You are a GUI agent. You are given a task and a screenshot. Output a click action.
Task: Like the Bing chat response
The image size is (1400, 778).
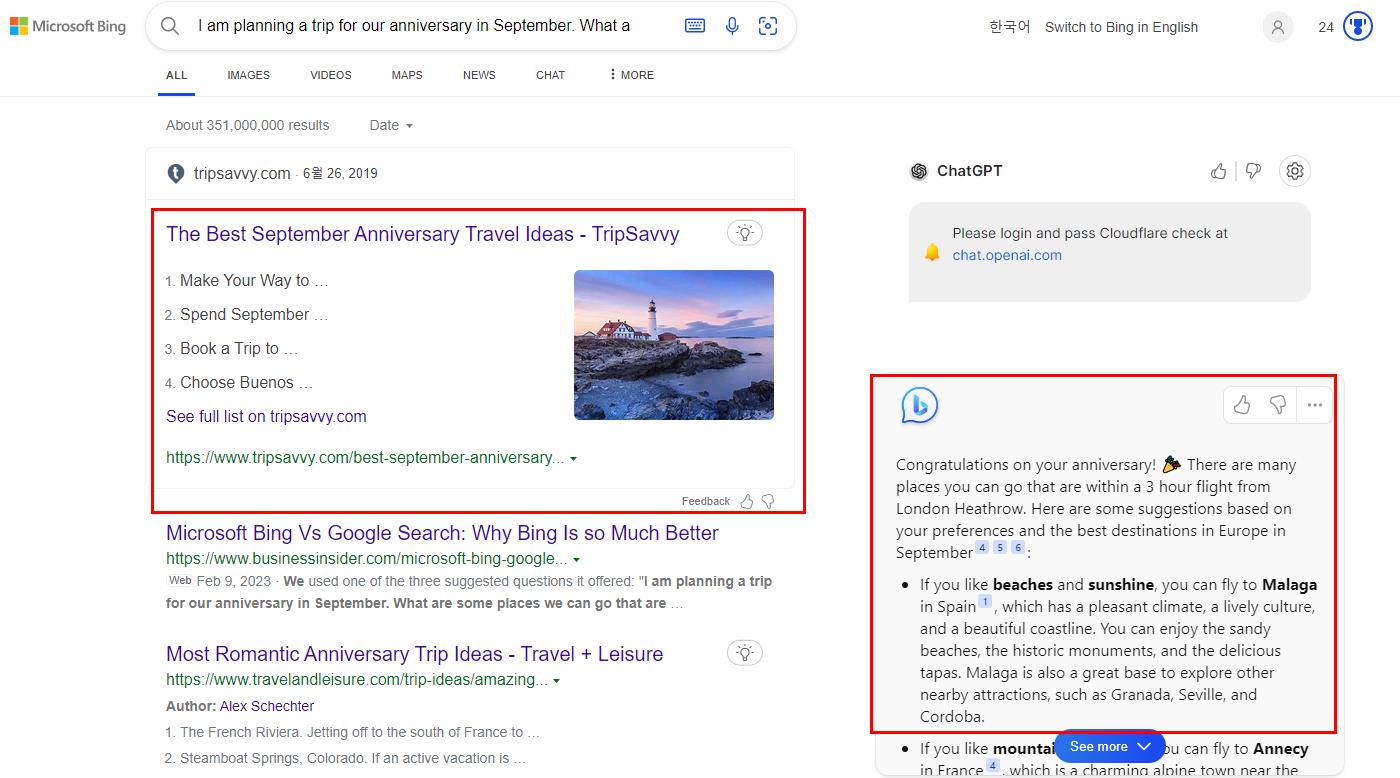click(x=1242, y=405)
